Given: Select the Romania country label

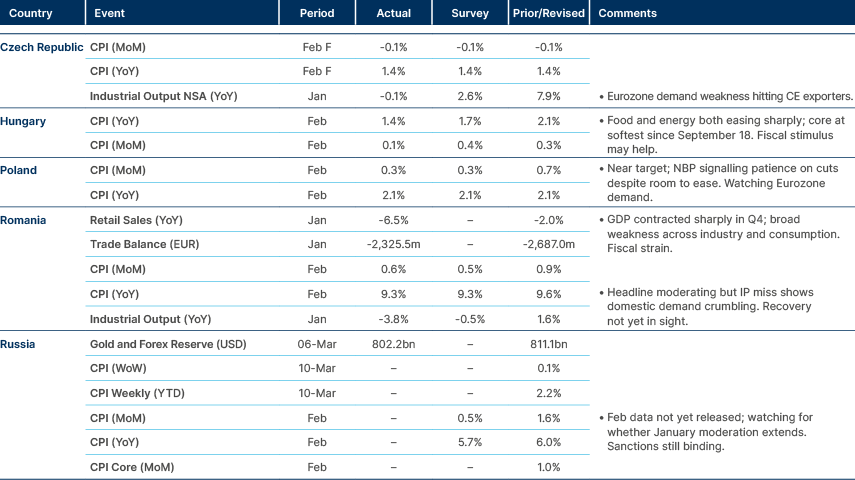Looking at the screenshot, I should tap(23, 220).
